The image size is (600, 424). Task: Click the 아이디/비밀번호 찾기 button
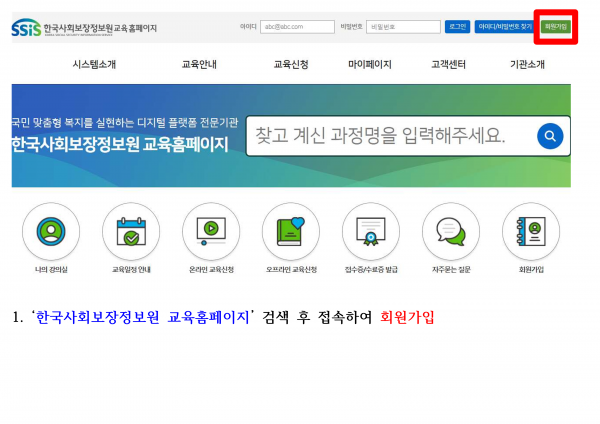pos(505,26)
